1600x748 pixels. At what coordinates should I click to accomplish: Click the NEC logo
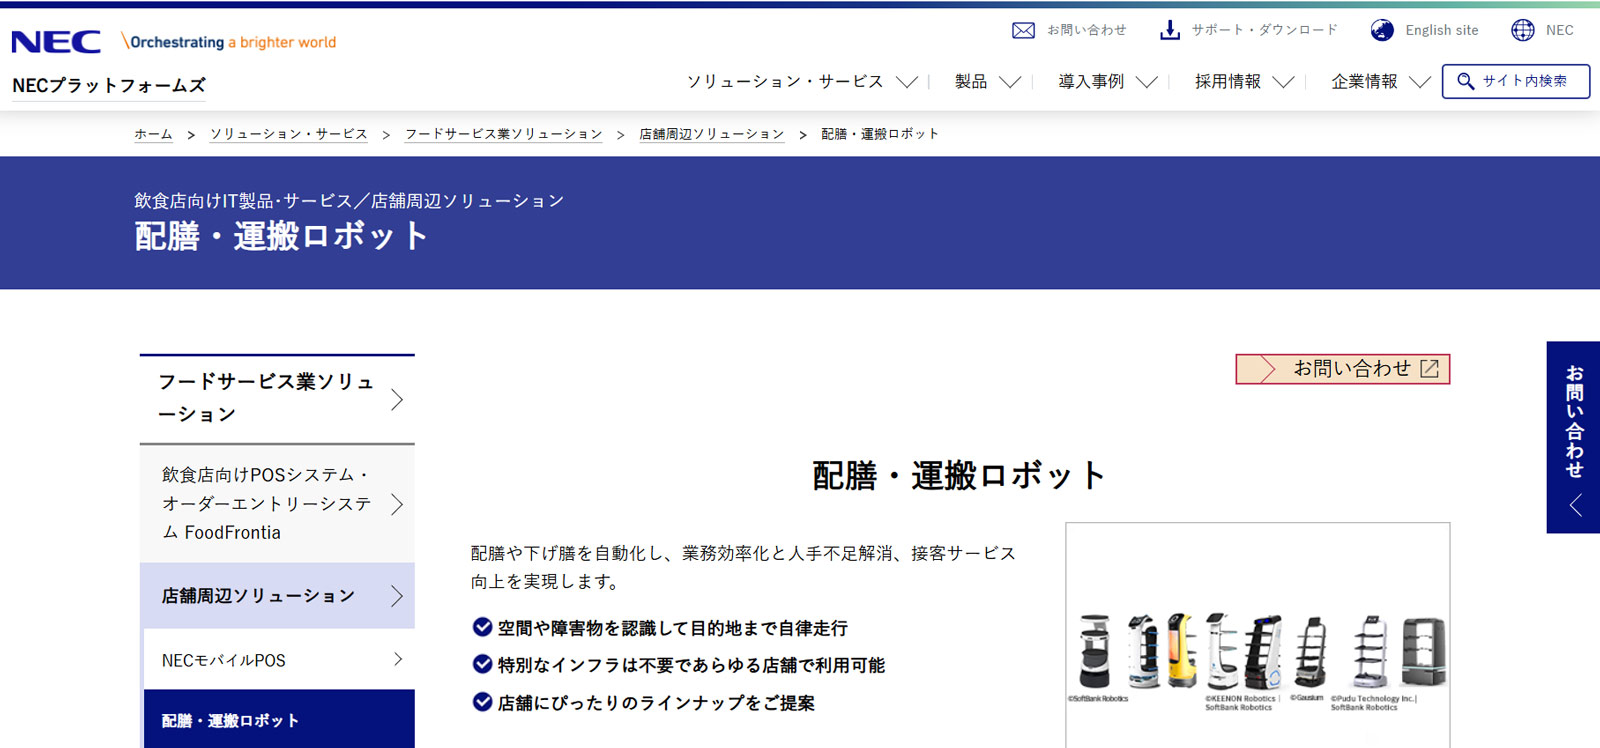56,42
